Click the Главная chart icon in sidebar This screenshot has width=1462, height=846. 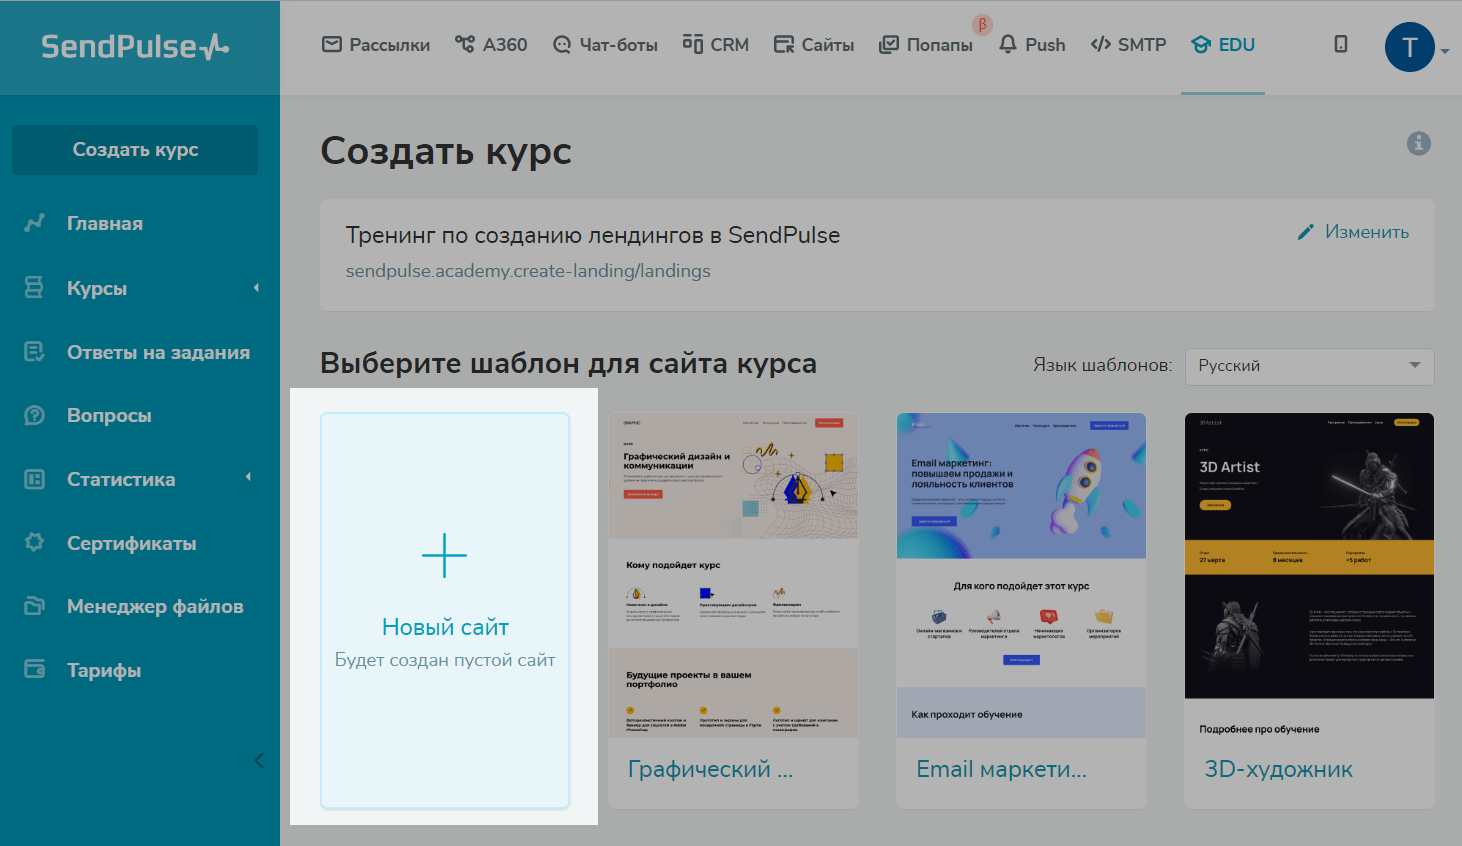[35, 223]
